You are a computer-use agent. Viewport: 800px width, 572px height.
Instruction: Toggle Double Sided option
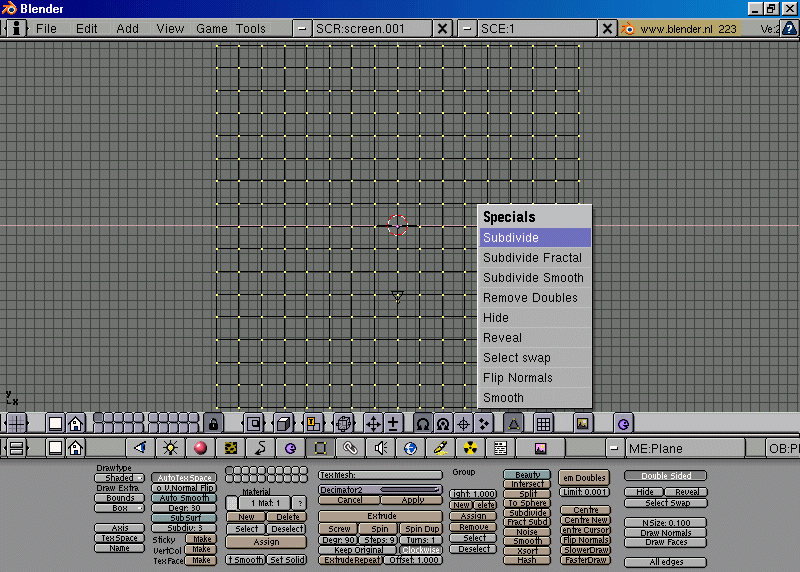pos(666,476)
